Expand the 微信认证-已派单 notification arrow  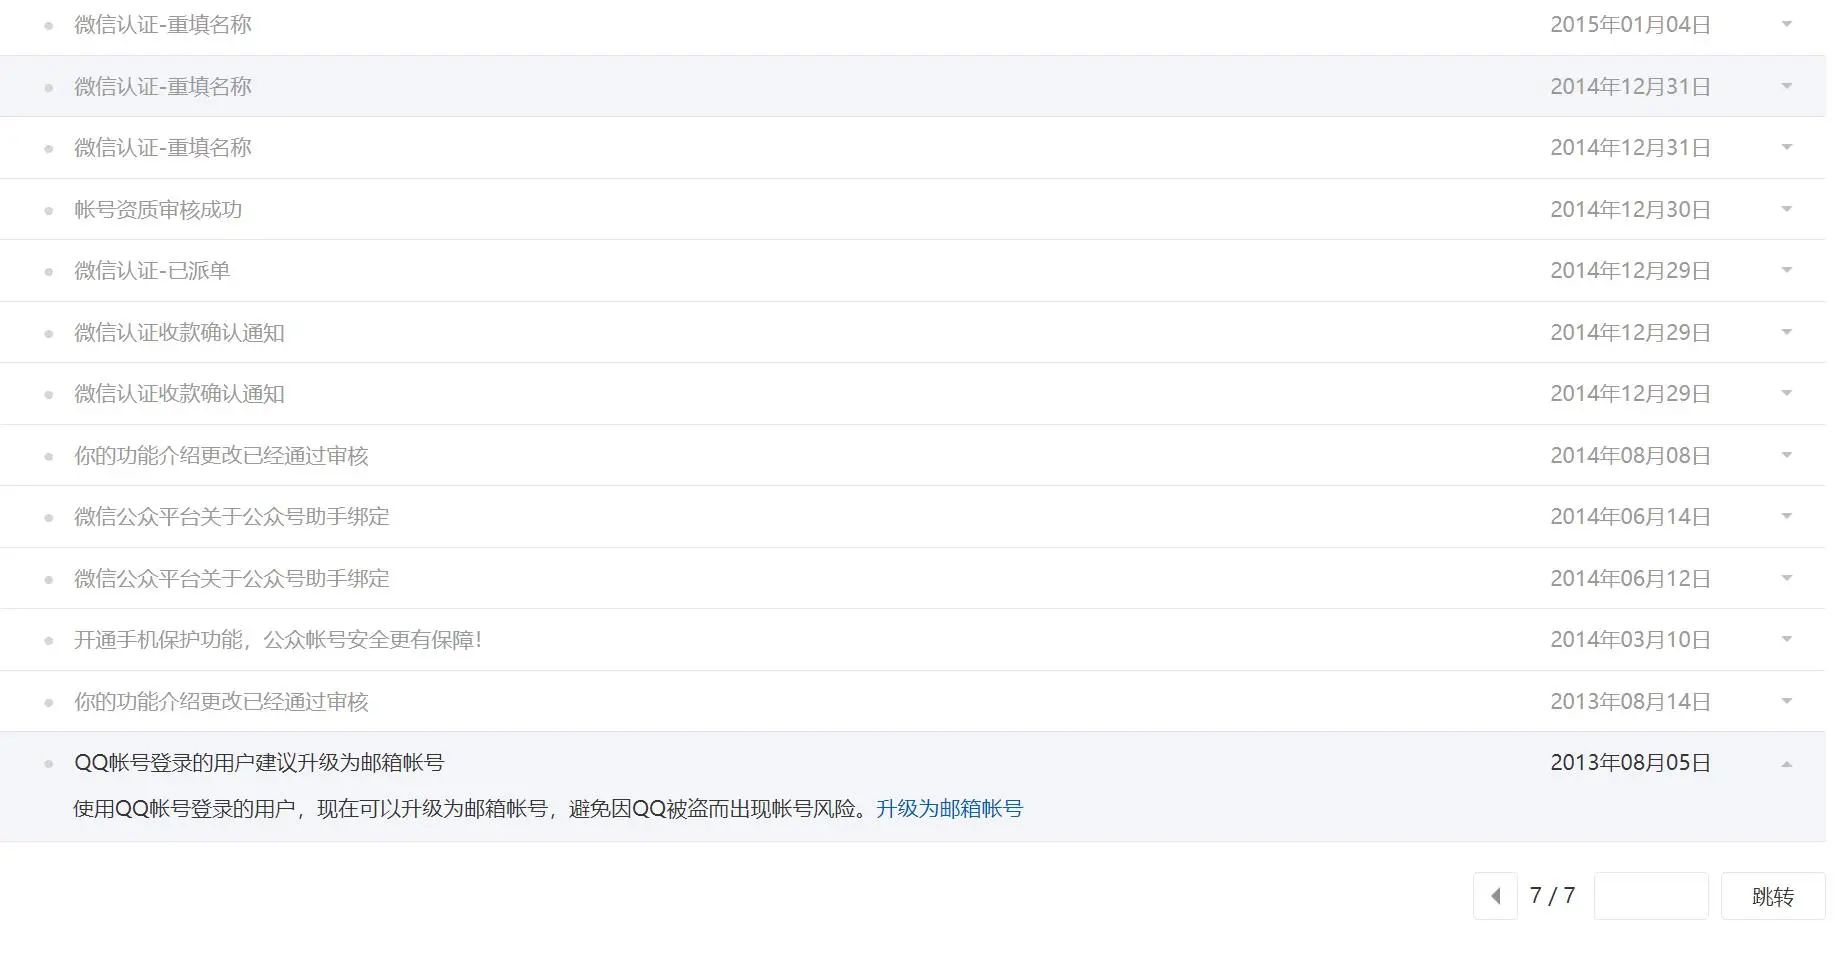pos(1786,270)
